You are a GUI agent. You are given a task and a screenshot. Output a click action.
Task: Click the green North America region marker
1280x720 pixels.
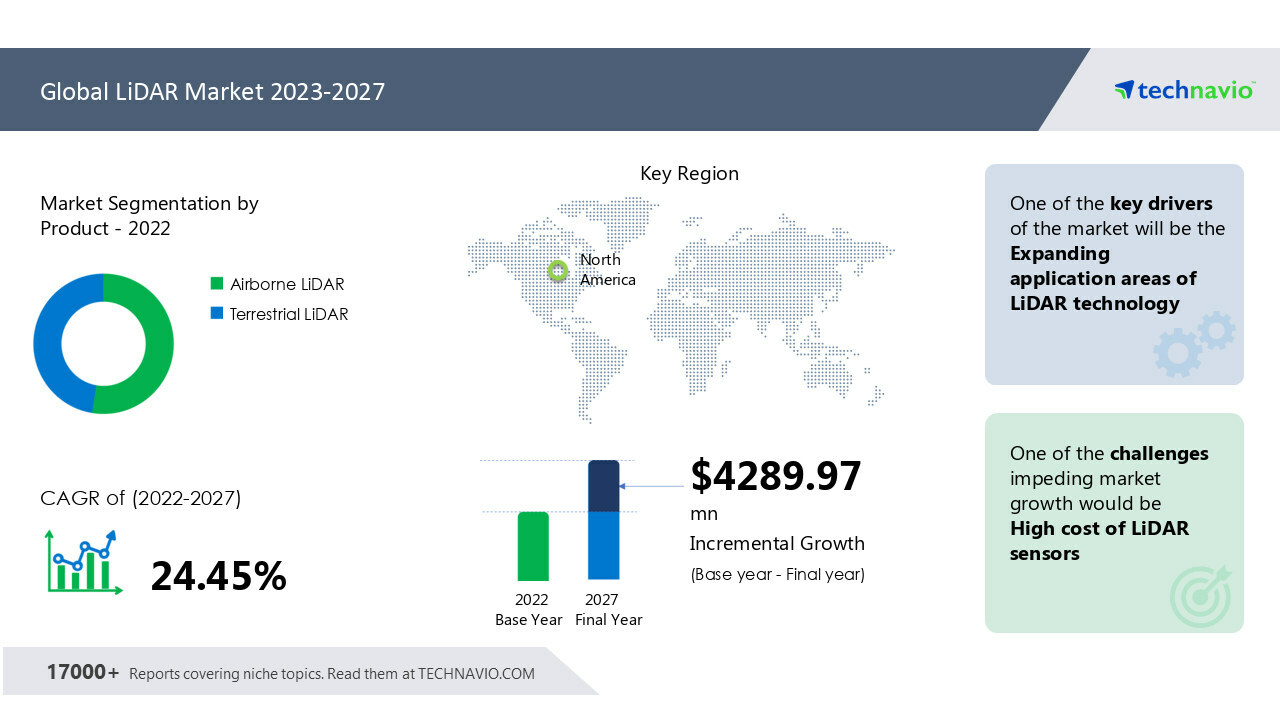(558, 270)
